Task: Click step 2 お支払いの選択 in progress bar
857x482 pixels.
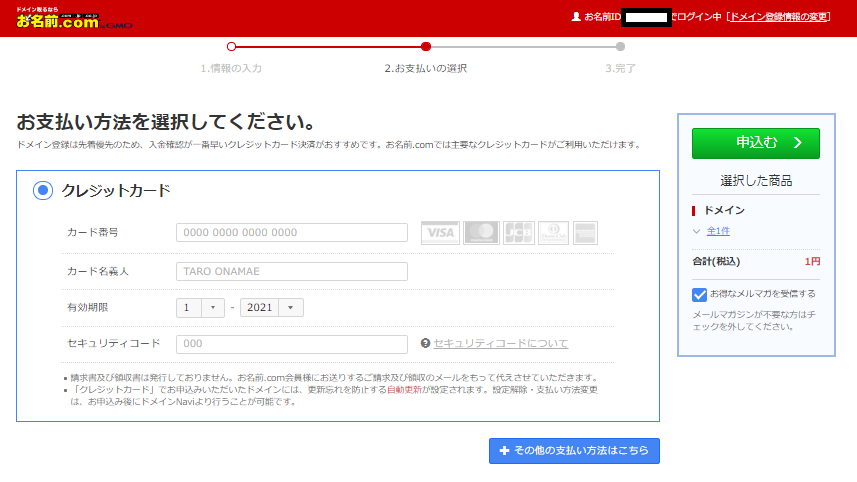Action: click(426, 68)
